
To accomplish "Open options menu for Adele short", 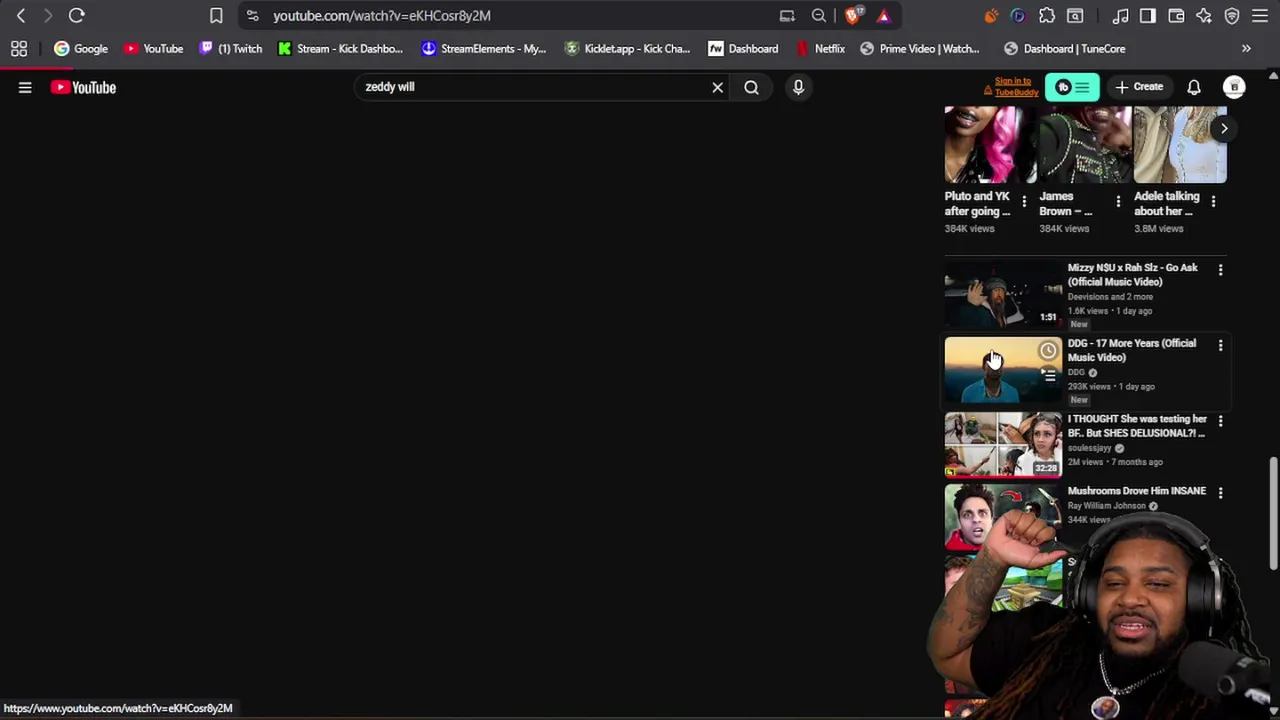I will tap(1213, 202).
